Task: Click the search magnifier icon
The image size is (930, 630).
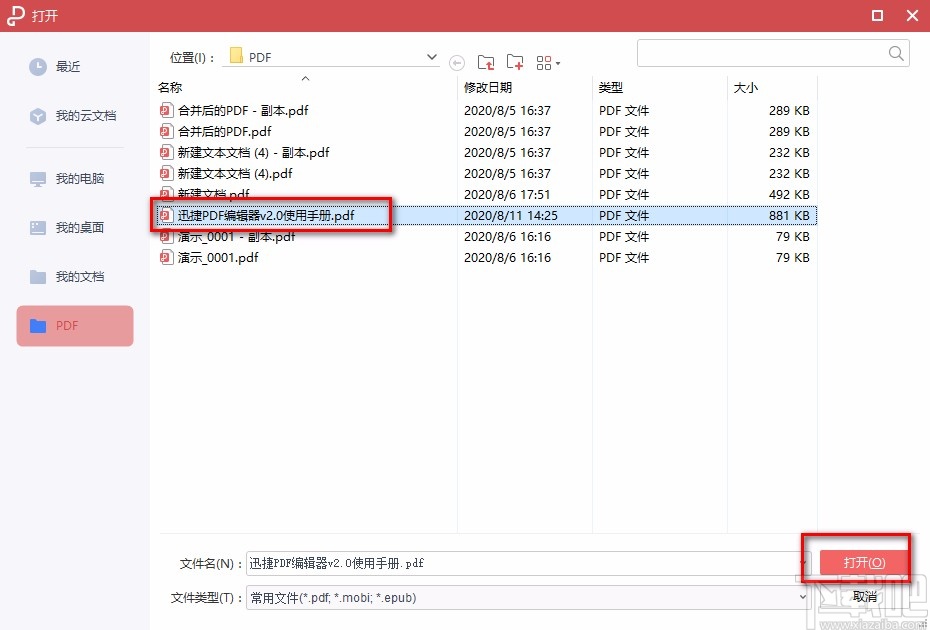Action: point(895,53)
